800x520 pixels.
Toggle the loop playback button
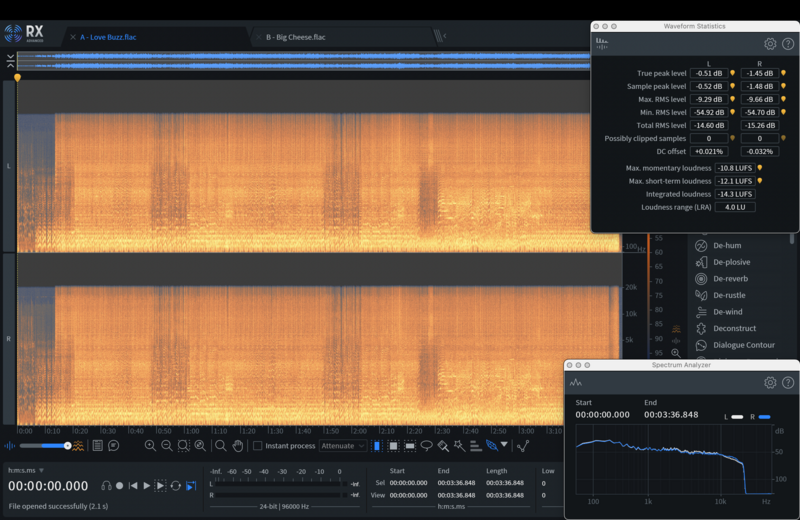(x=175, y=485)
